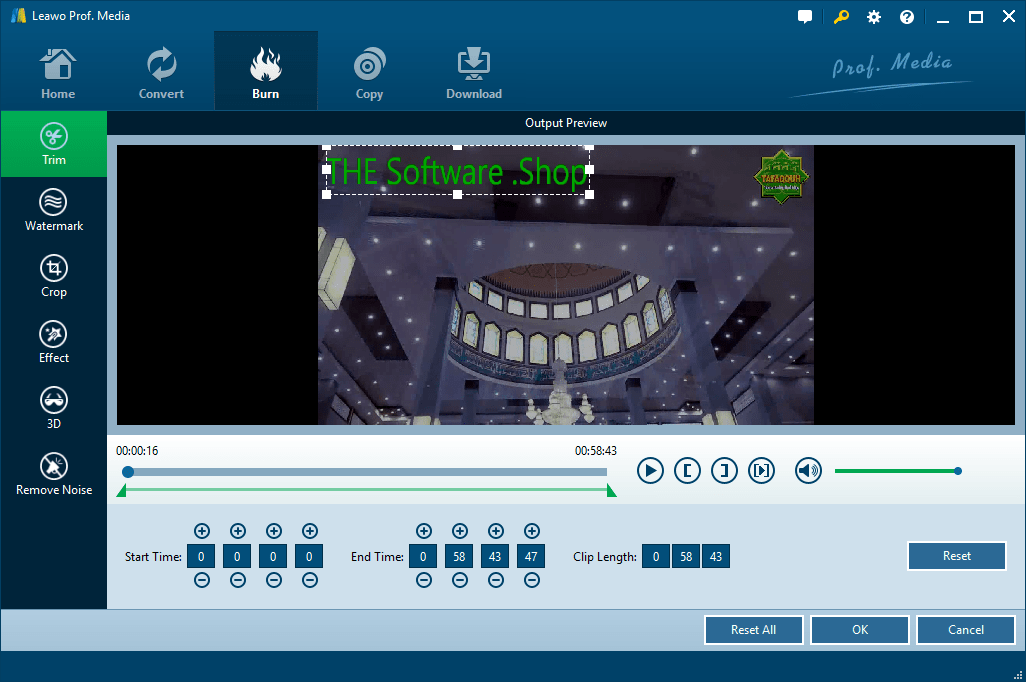The image size is (1026, 682).
Task: Decrease Start Time hours with minus
Action: (202, 580)
